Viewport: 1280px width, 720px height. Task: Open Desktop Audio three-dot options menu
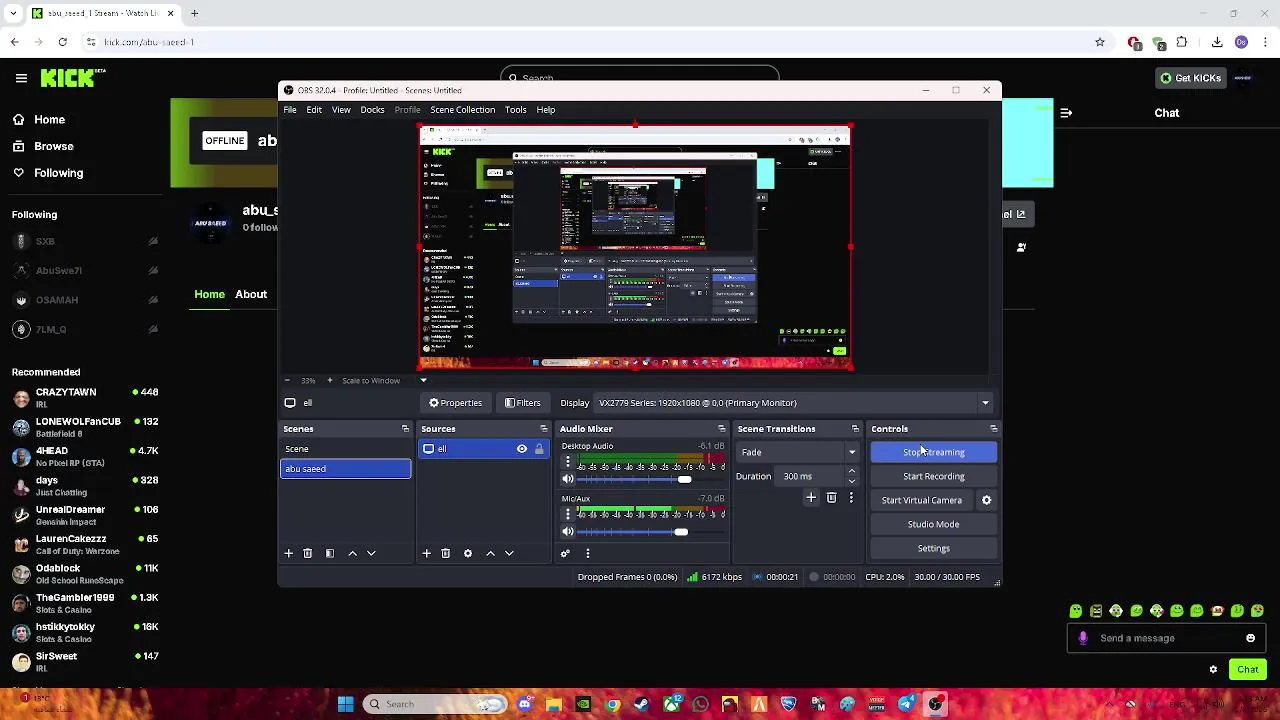[x=568, y=462]
